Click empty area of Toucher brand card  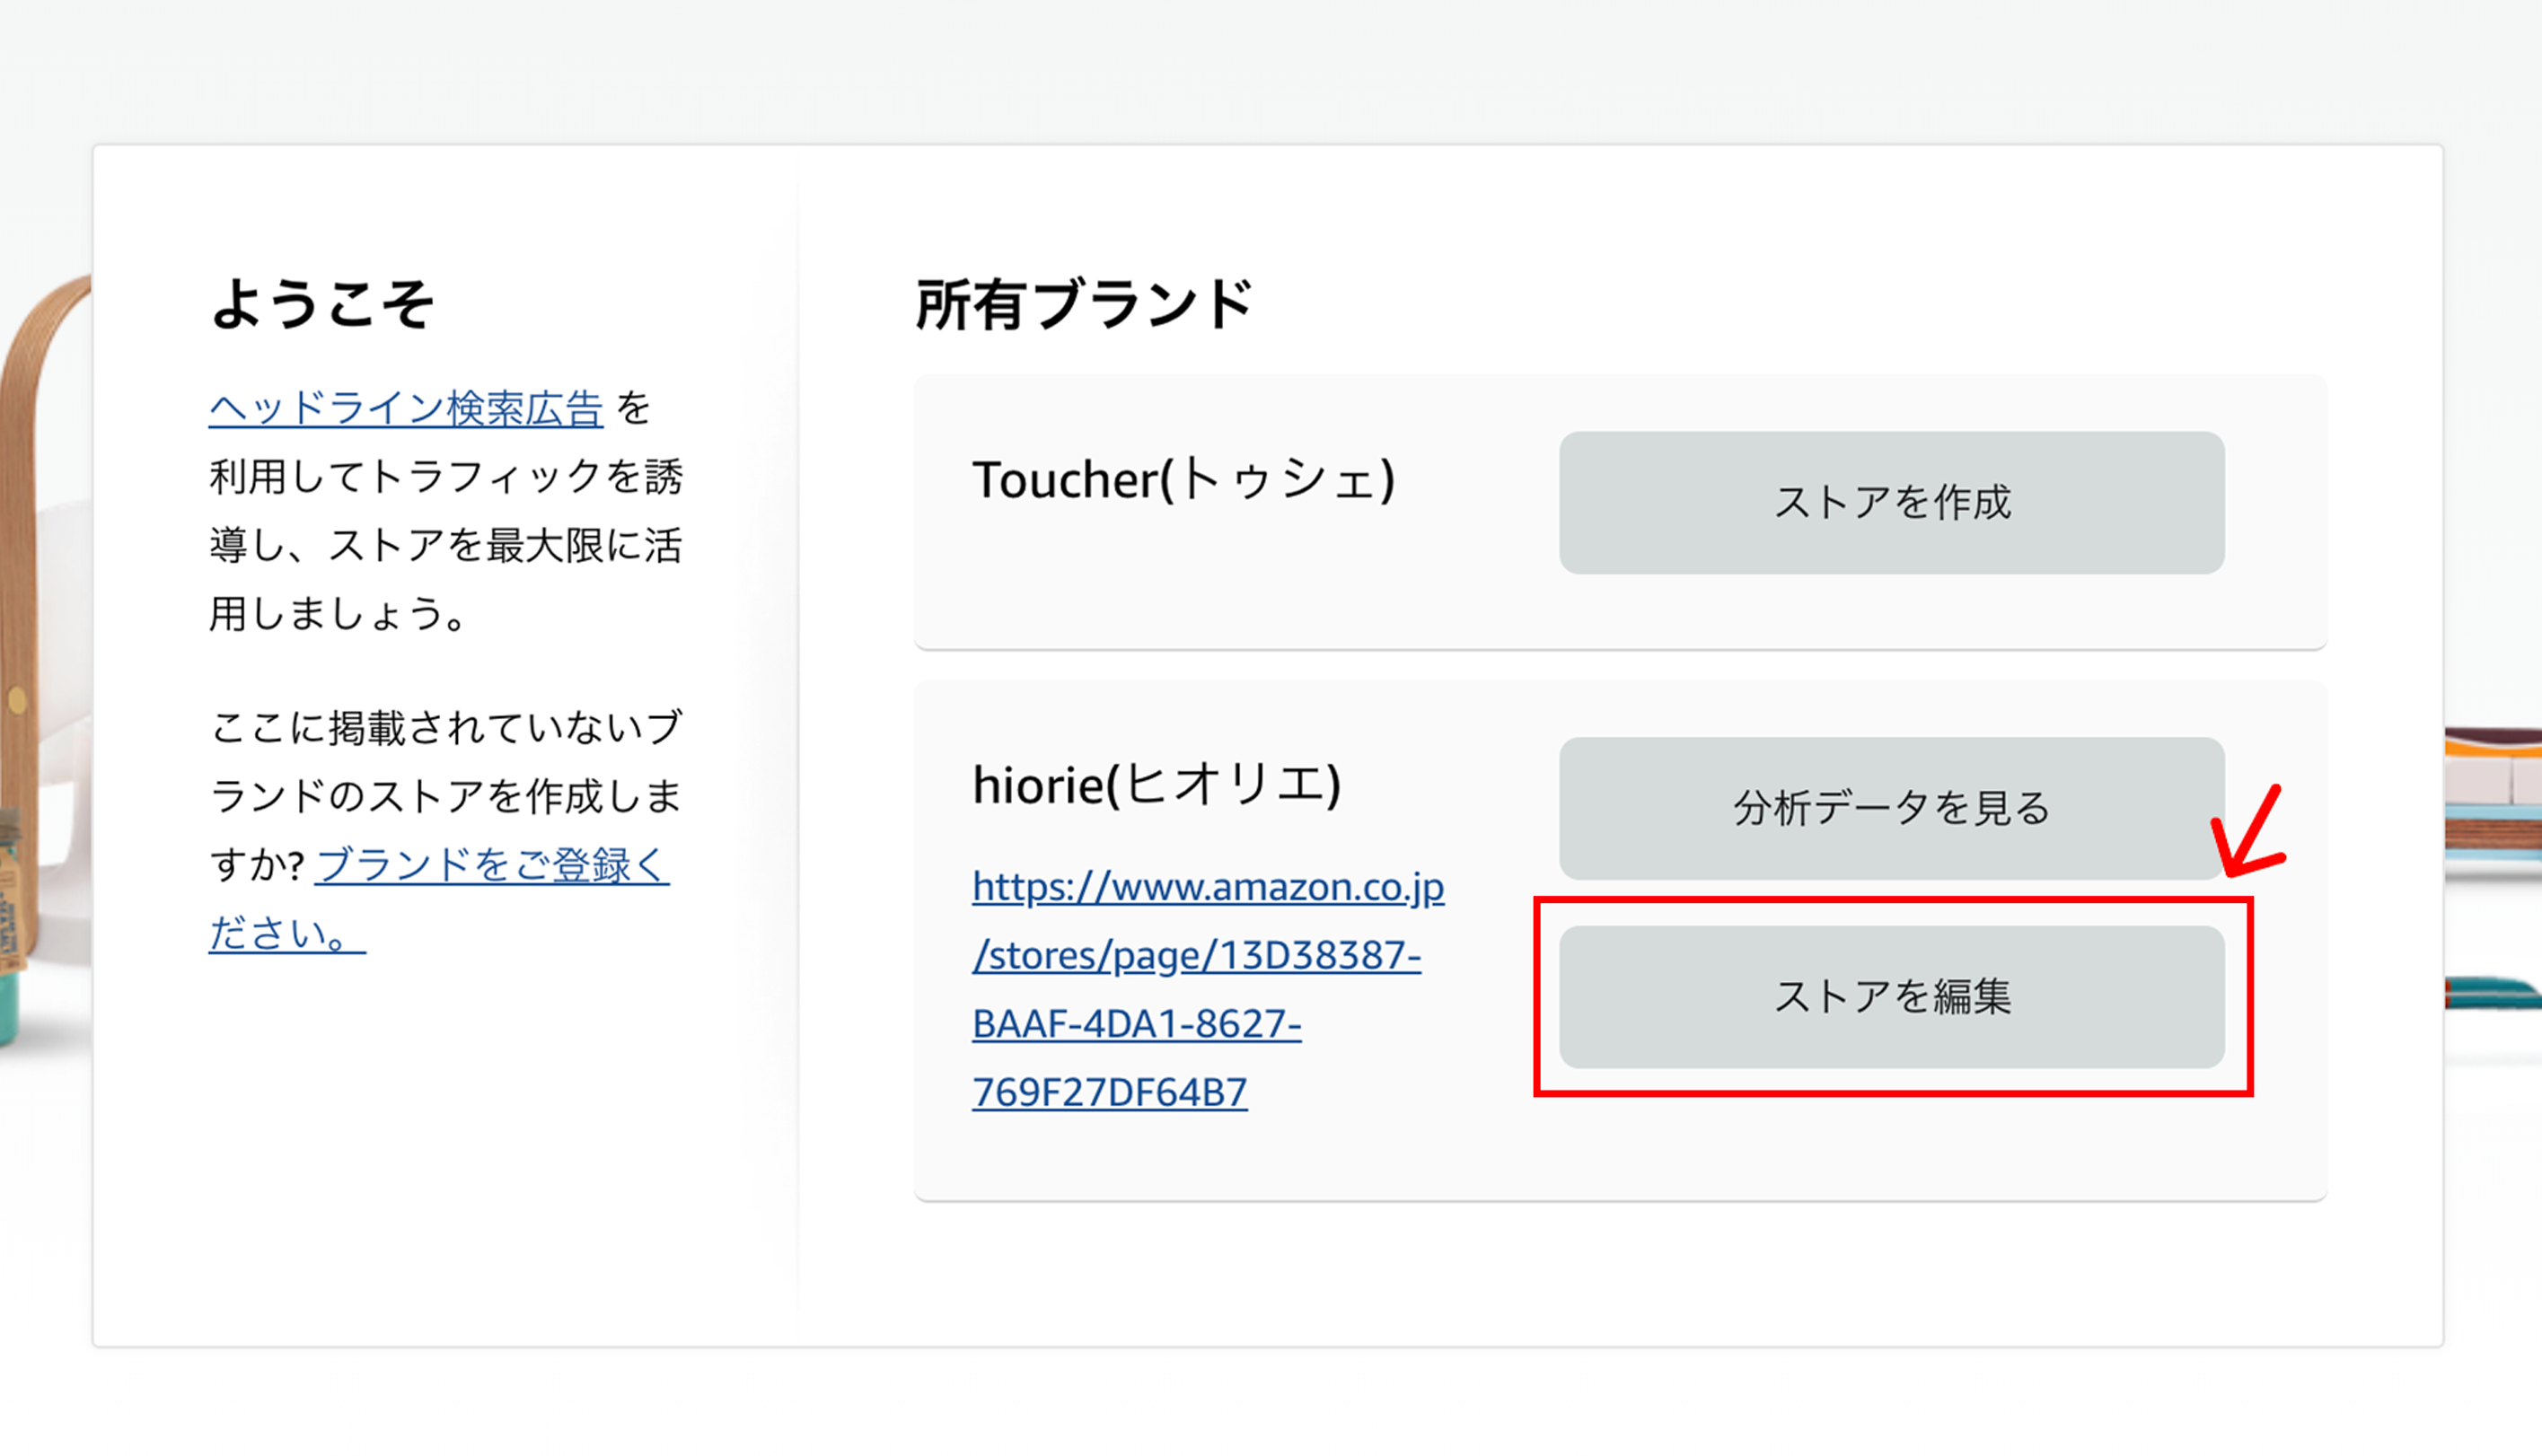click(x=1230, y=590)
